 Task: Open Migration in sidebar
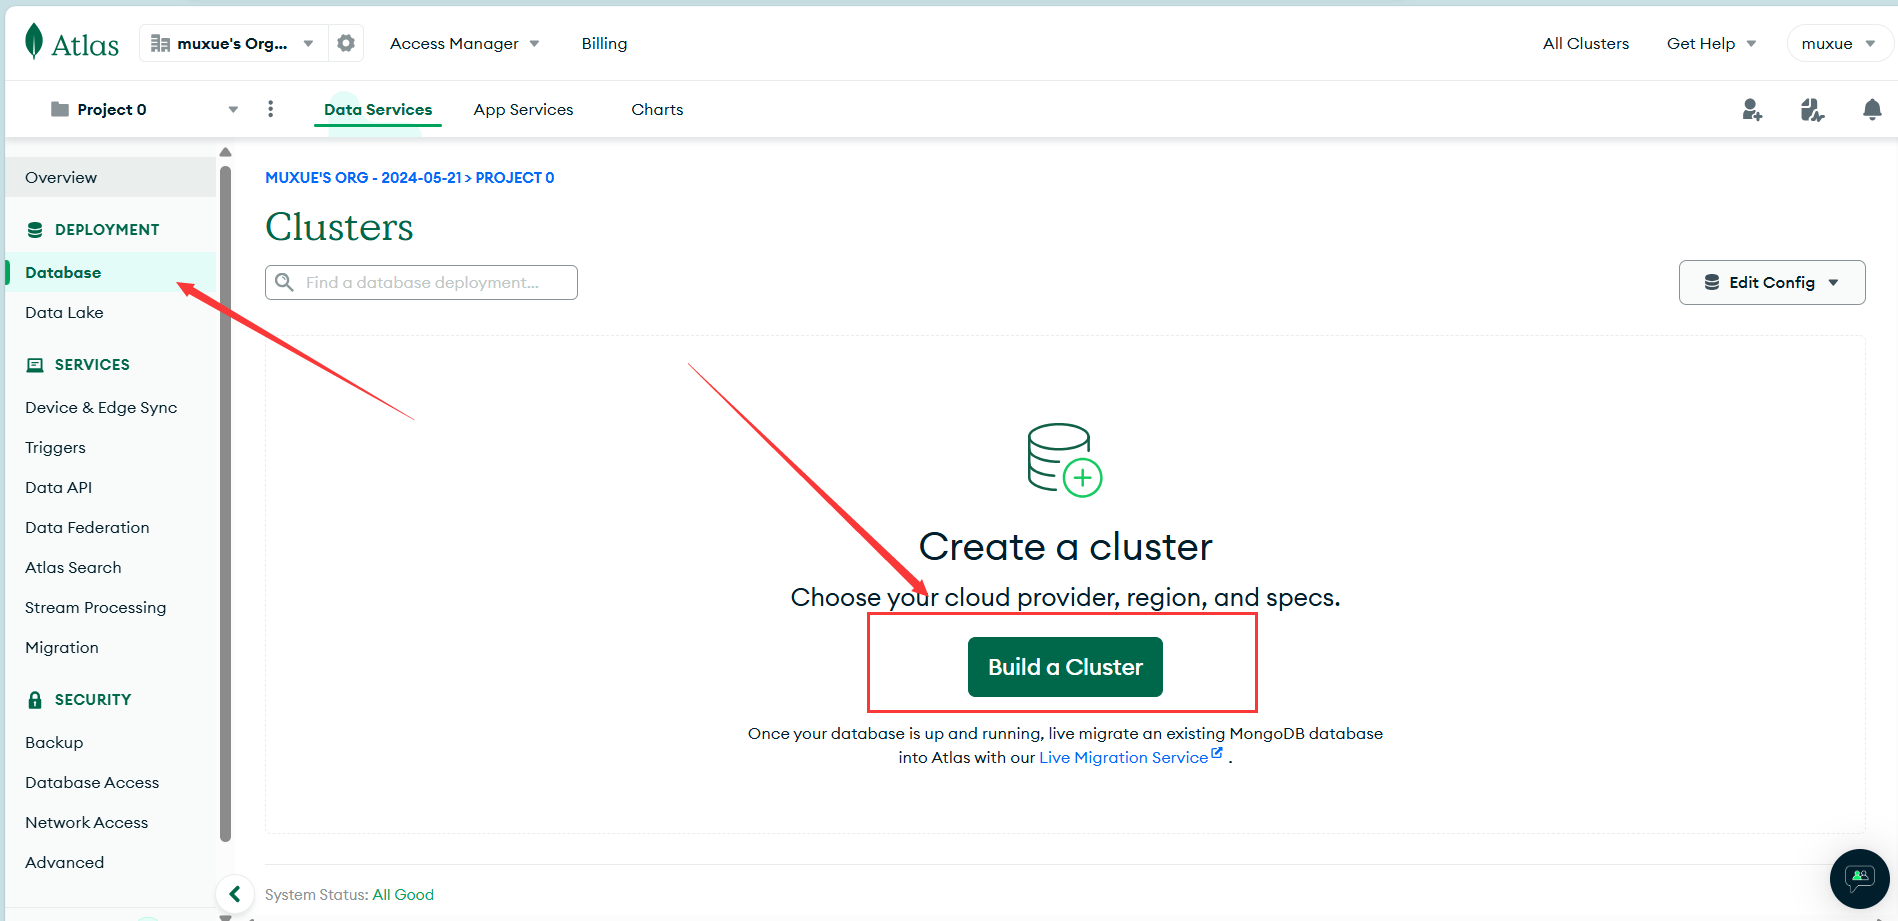(x=110, y=647)
